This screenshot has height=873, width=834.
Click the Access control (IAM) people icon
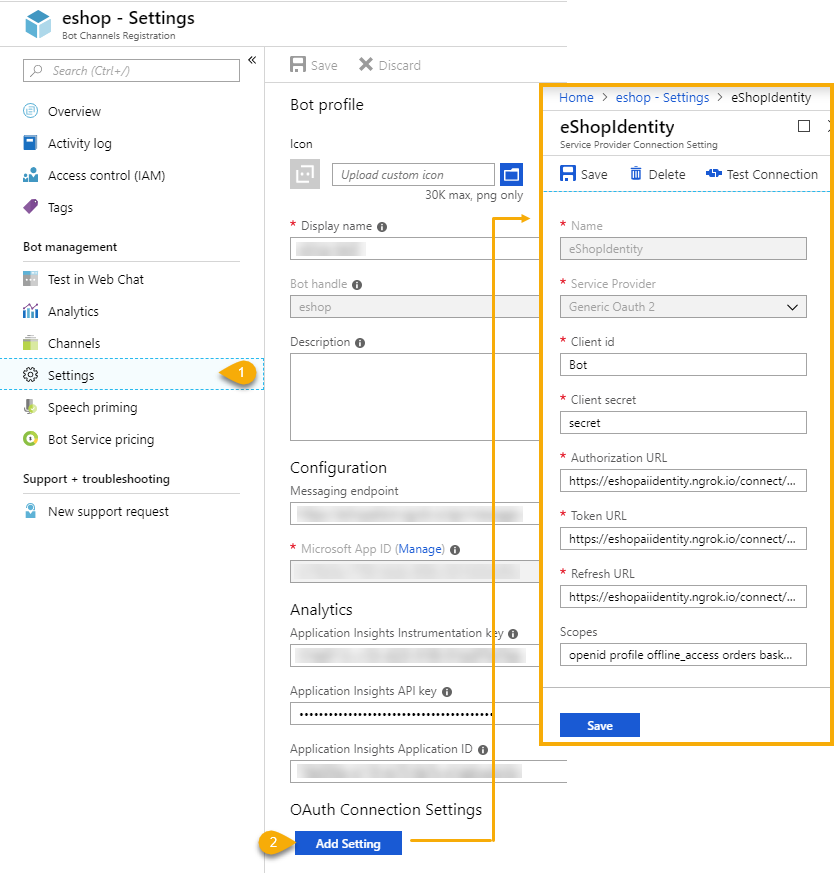[x=31, y=175]
